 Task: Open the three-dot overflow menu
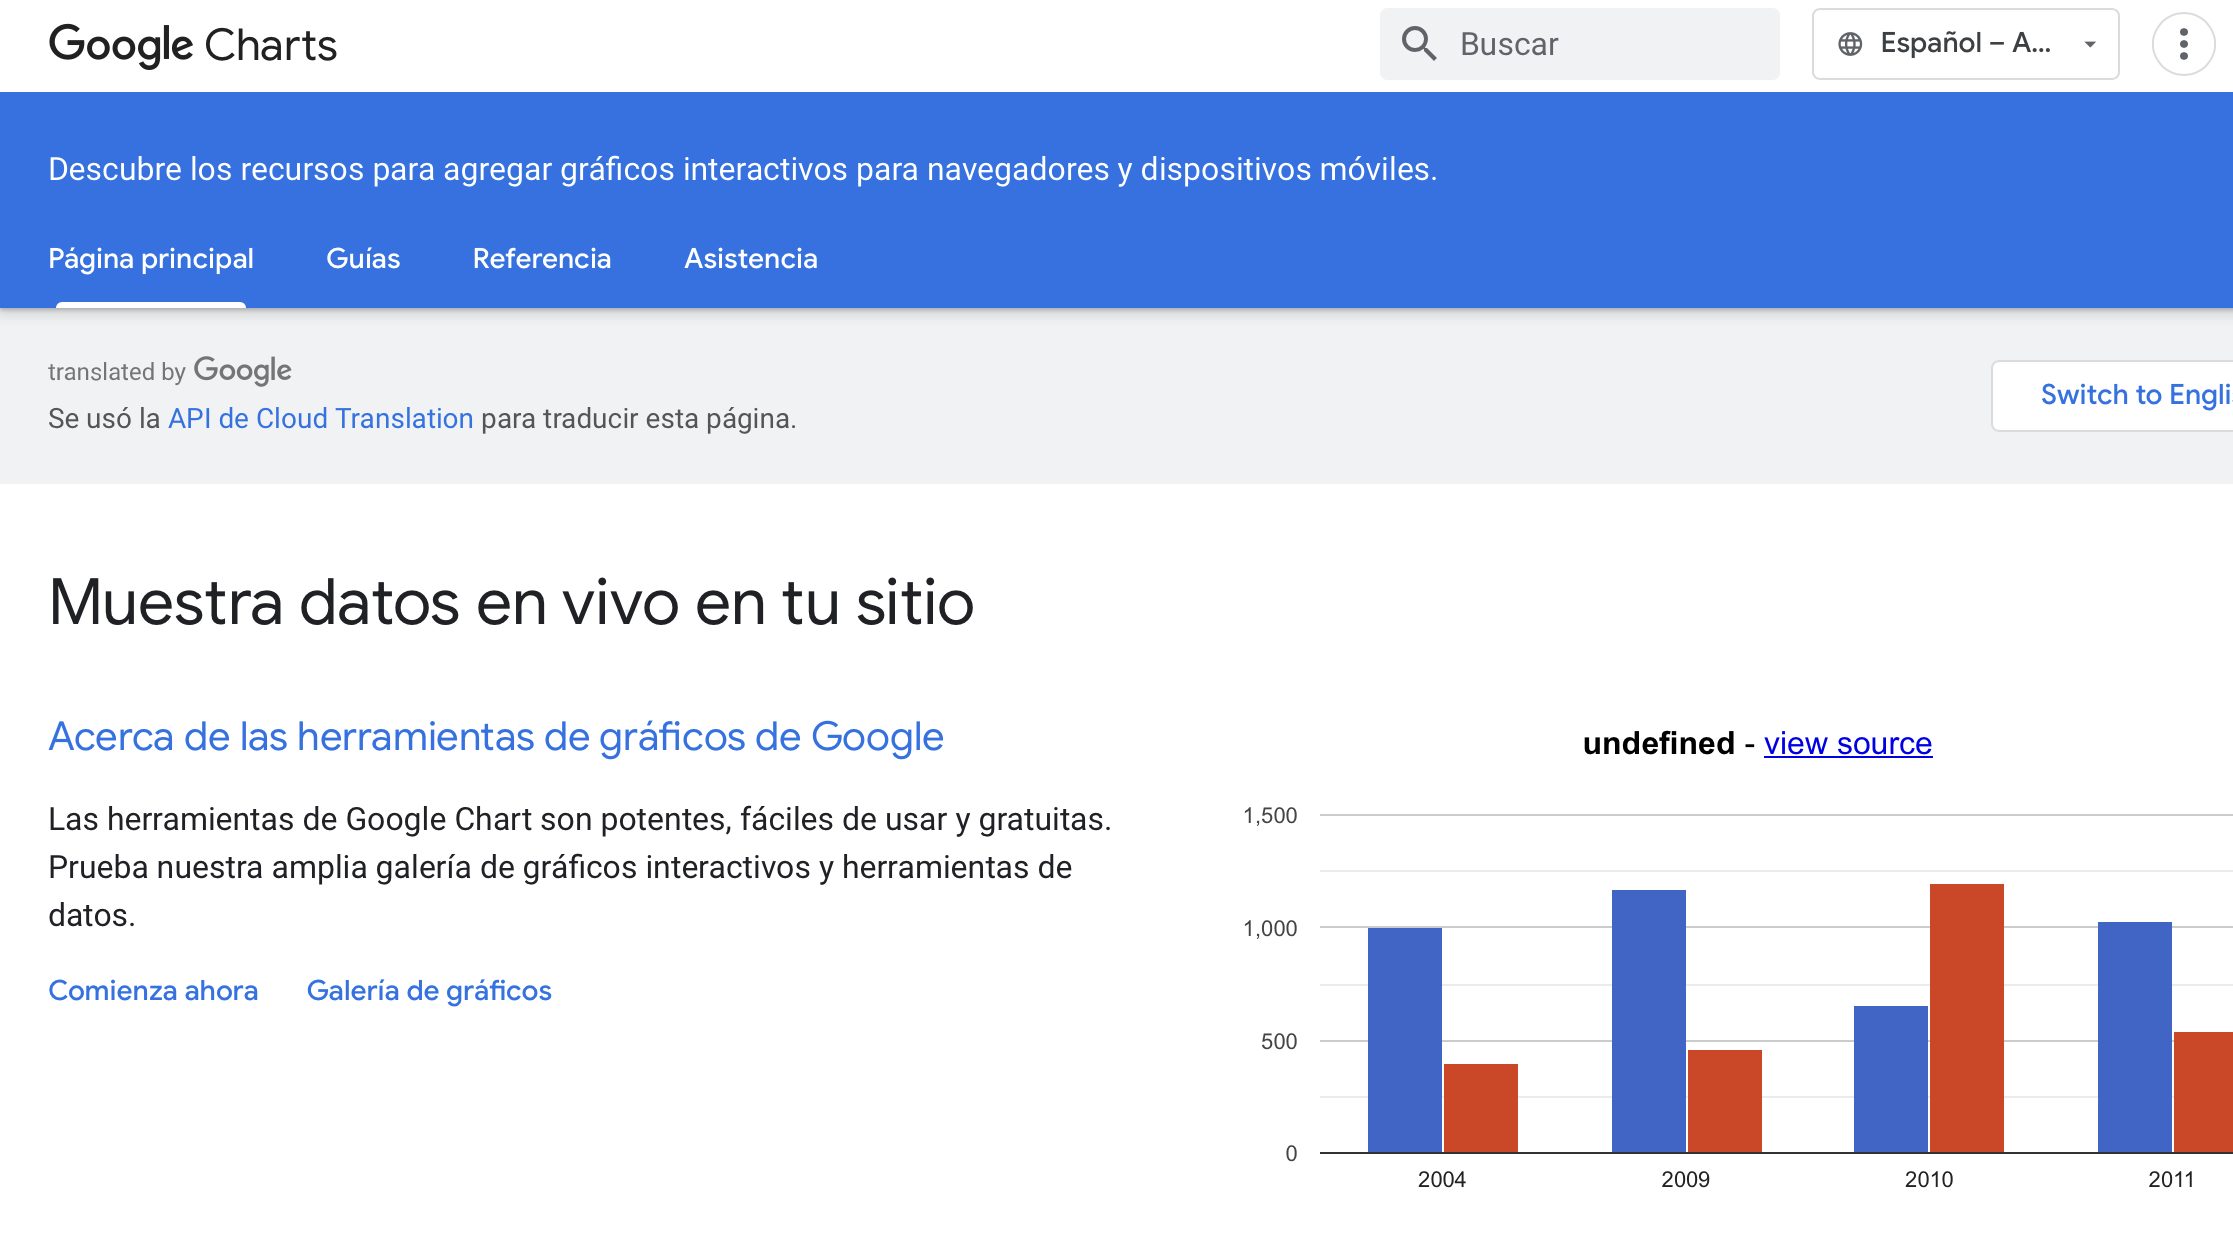[x=2183, y=44]
